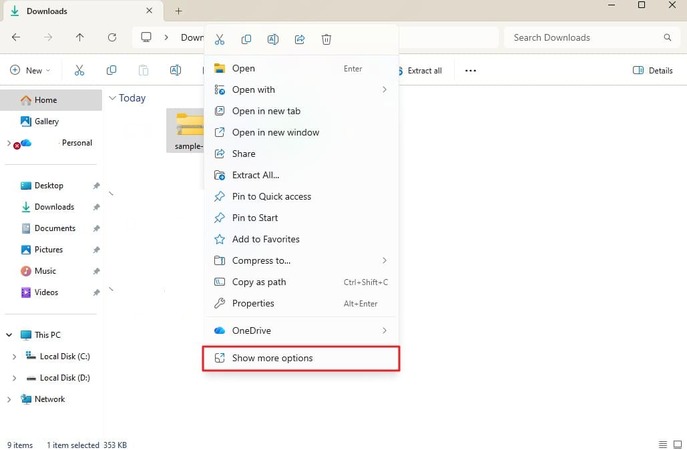Open the Compress to... submenu
The image size is (687, 450).
[x=301, y=261]
